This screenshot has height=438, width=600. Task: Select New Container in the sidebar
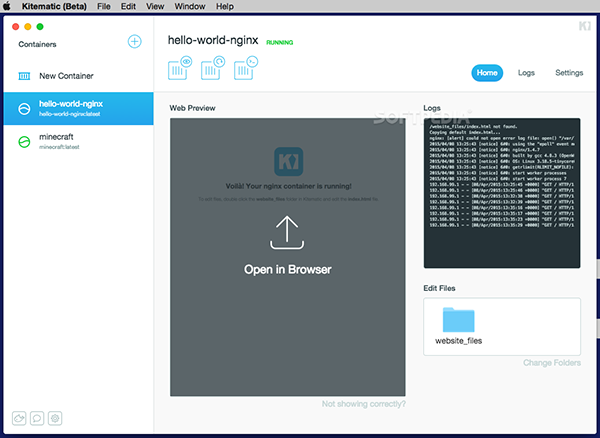(x=66, y=76)
